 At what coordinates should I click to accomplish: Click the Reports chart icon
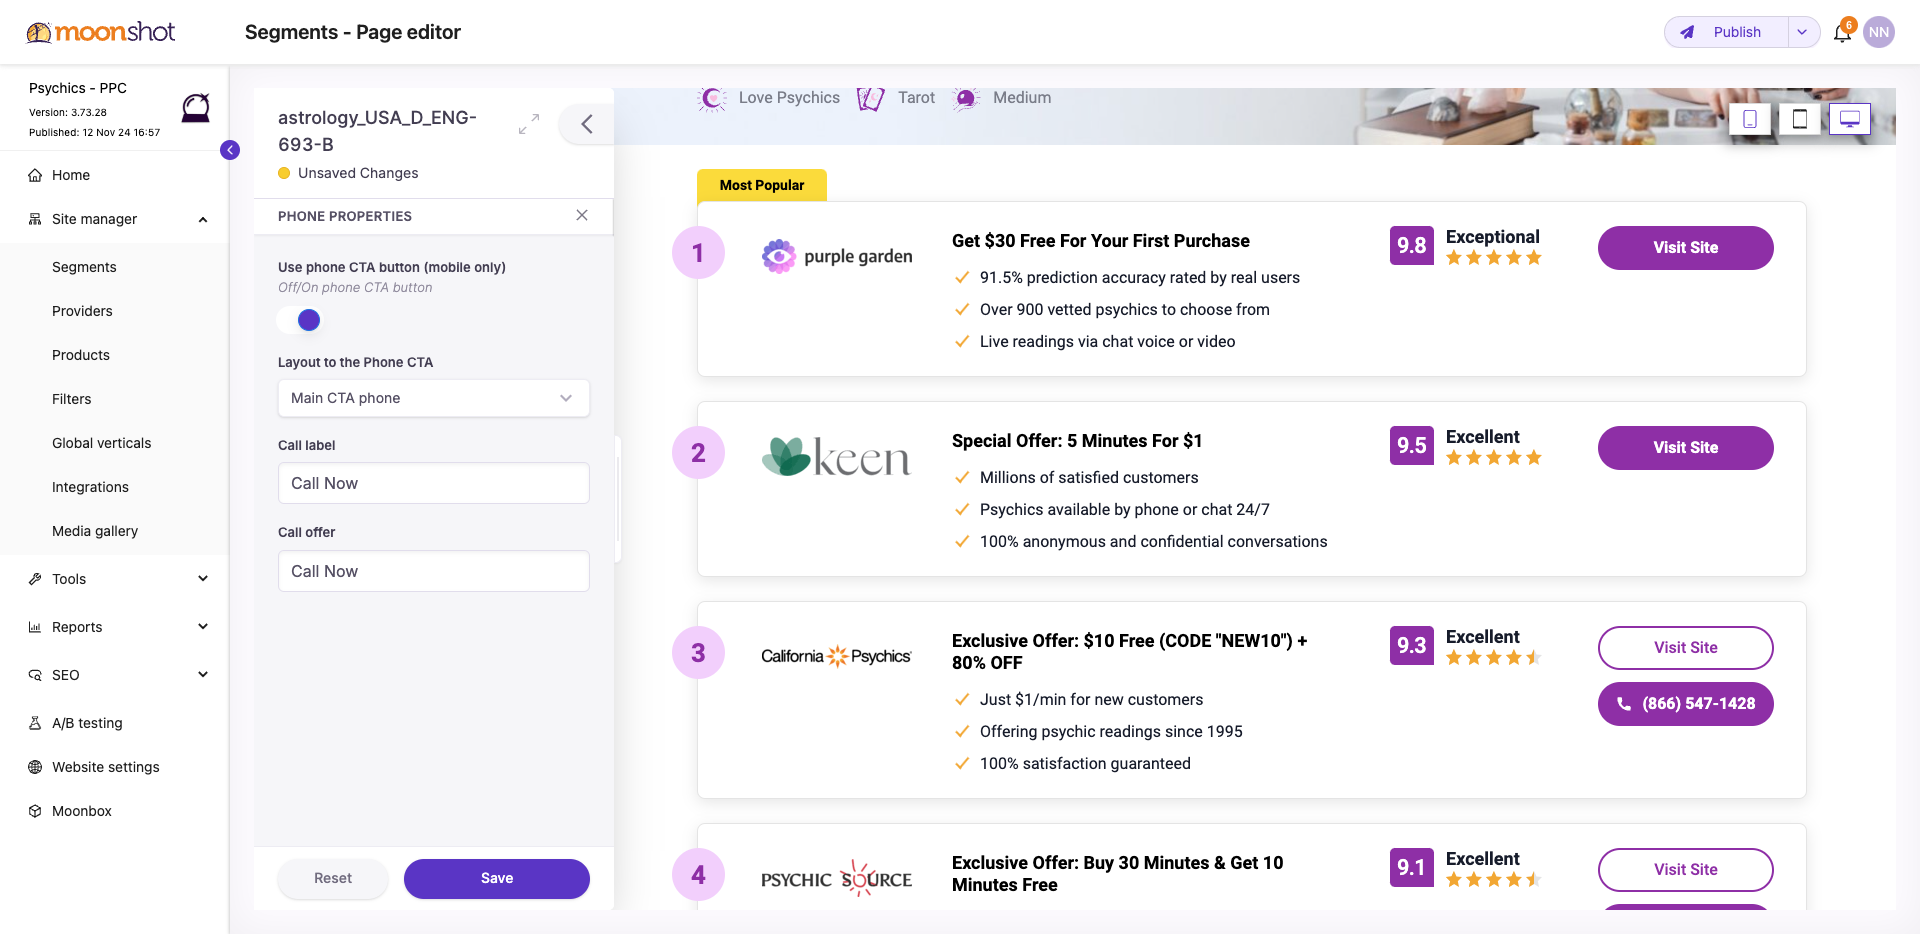coord(35,627)
